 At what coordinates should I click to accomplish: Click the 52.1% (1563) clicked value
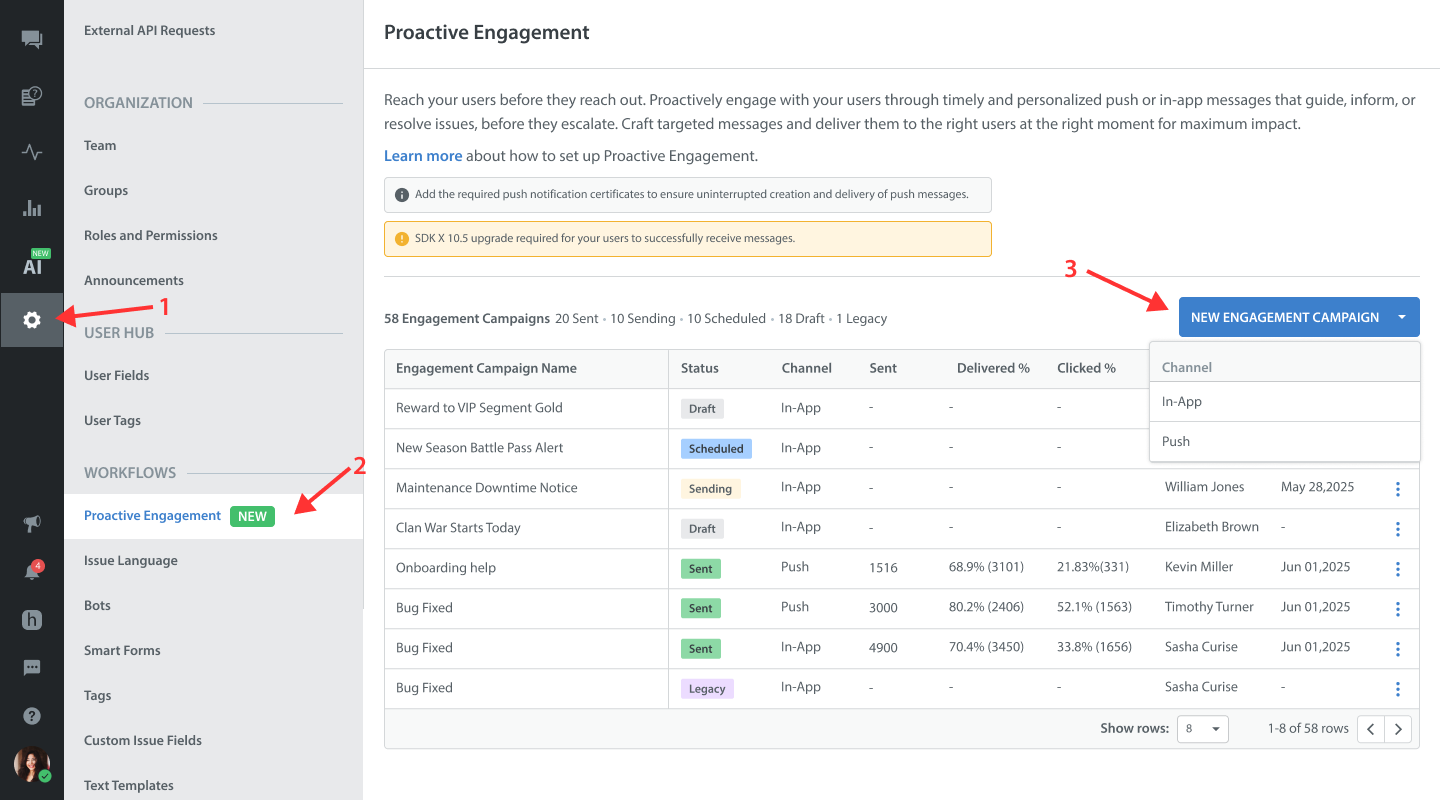[x=1094, y=607]
